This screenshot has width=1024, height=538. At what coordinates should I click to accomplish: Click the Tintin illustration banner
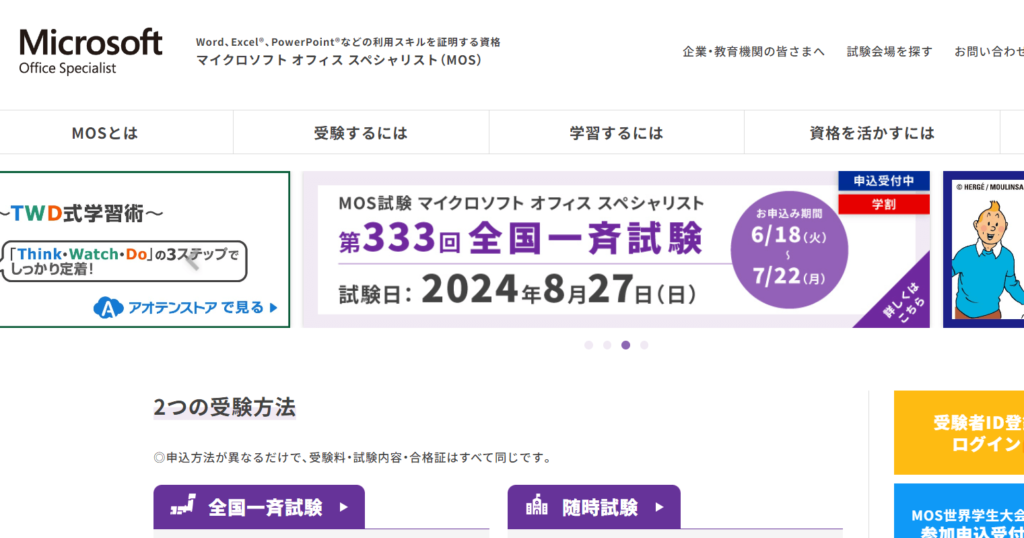point(983,250)
